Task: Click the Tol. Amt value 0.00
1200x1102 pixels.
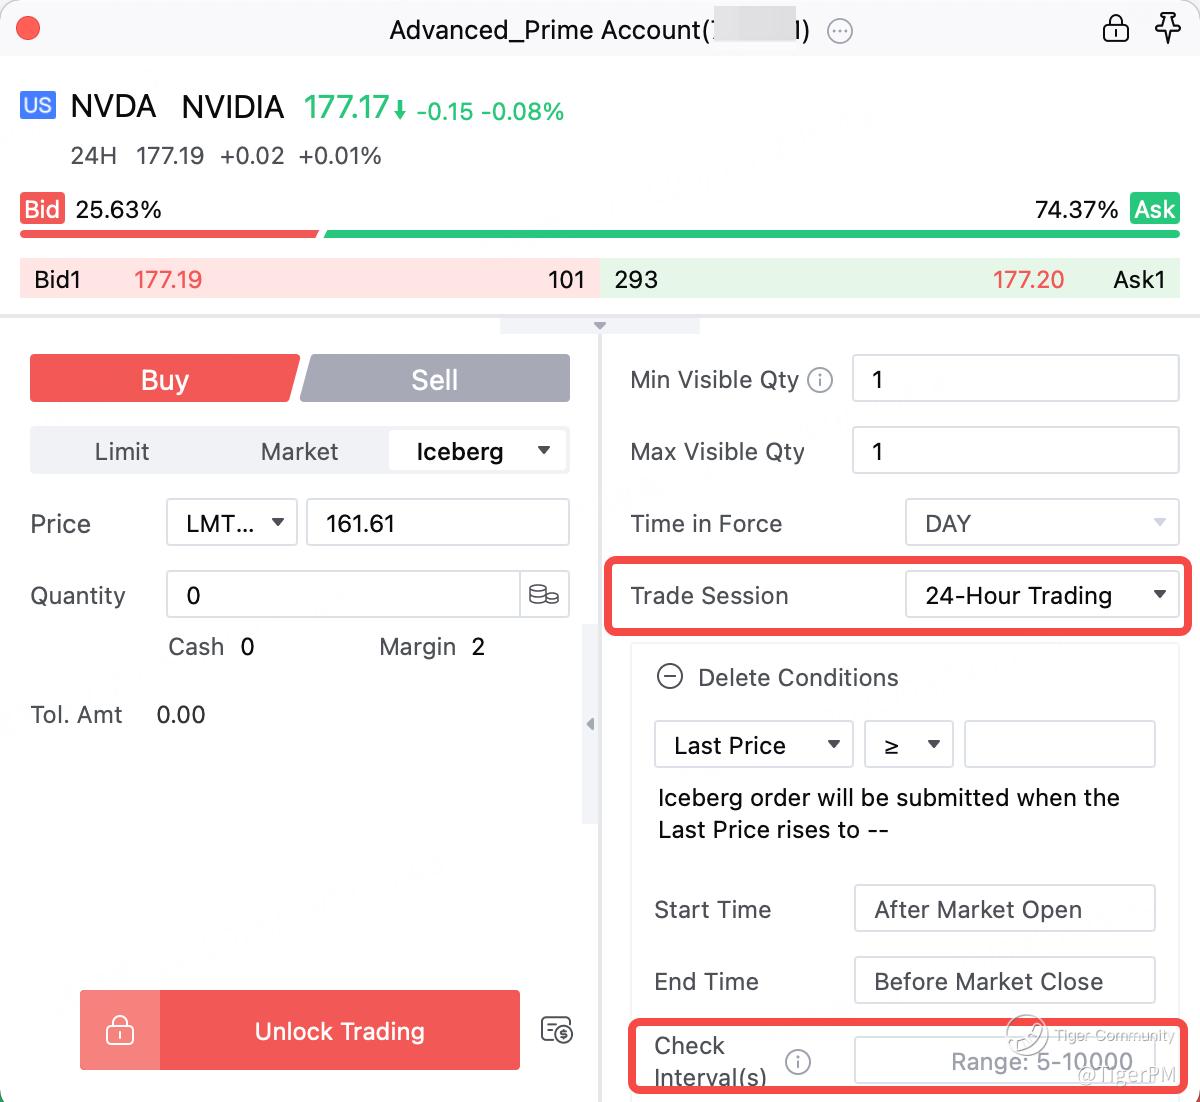Action: (181, 715)
